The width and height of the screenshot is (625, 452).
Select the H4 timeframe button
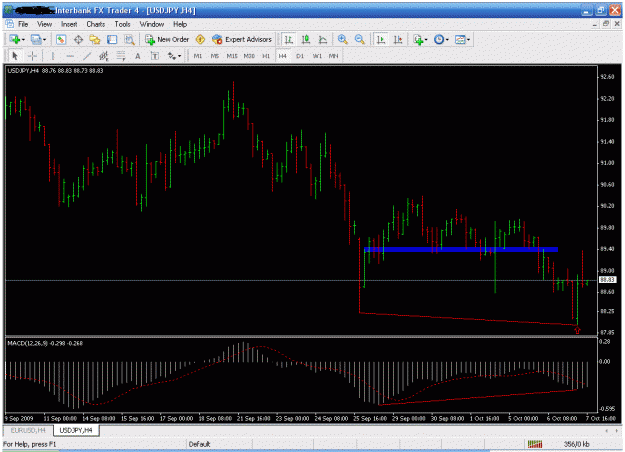283,56
